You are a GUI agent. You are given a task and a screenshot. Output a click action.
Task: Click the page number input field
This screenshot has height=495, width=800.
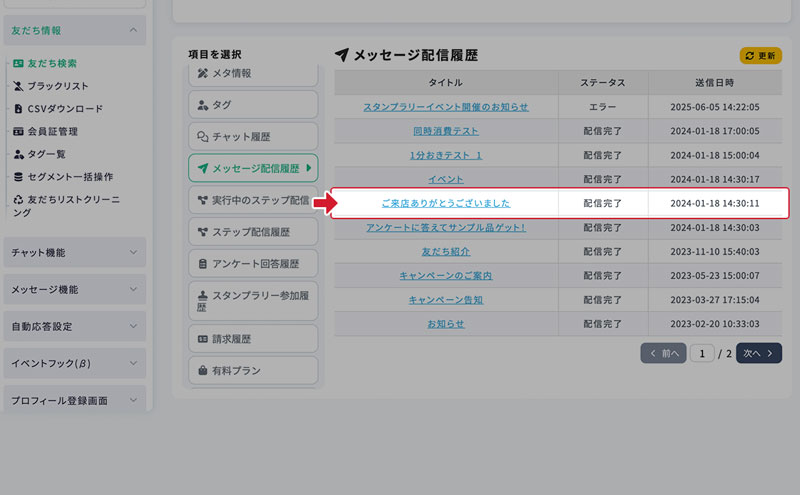(702, 353)
